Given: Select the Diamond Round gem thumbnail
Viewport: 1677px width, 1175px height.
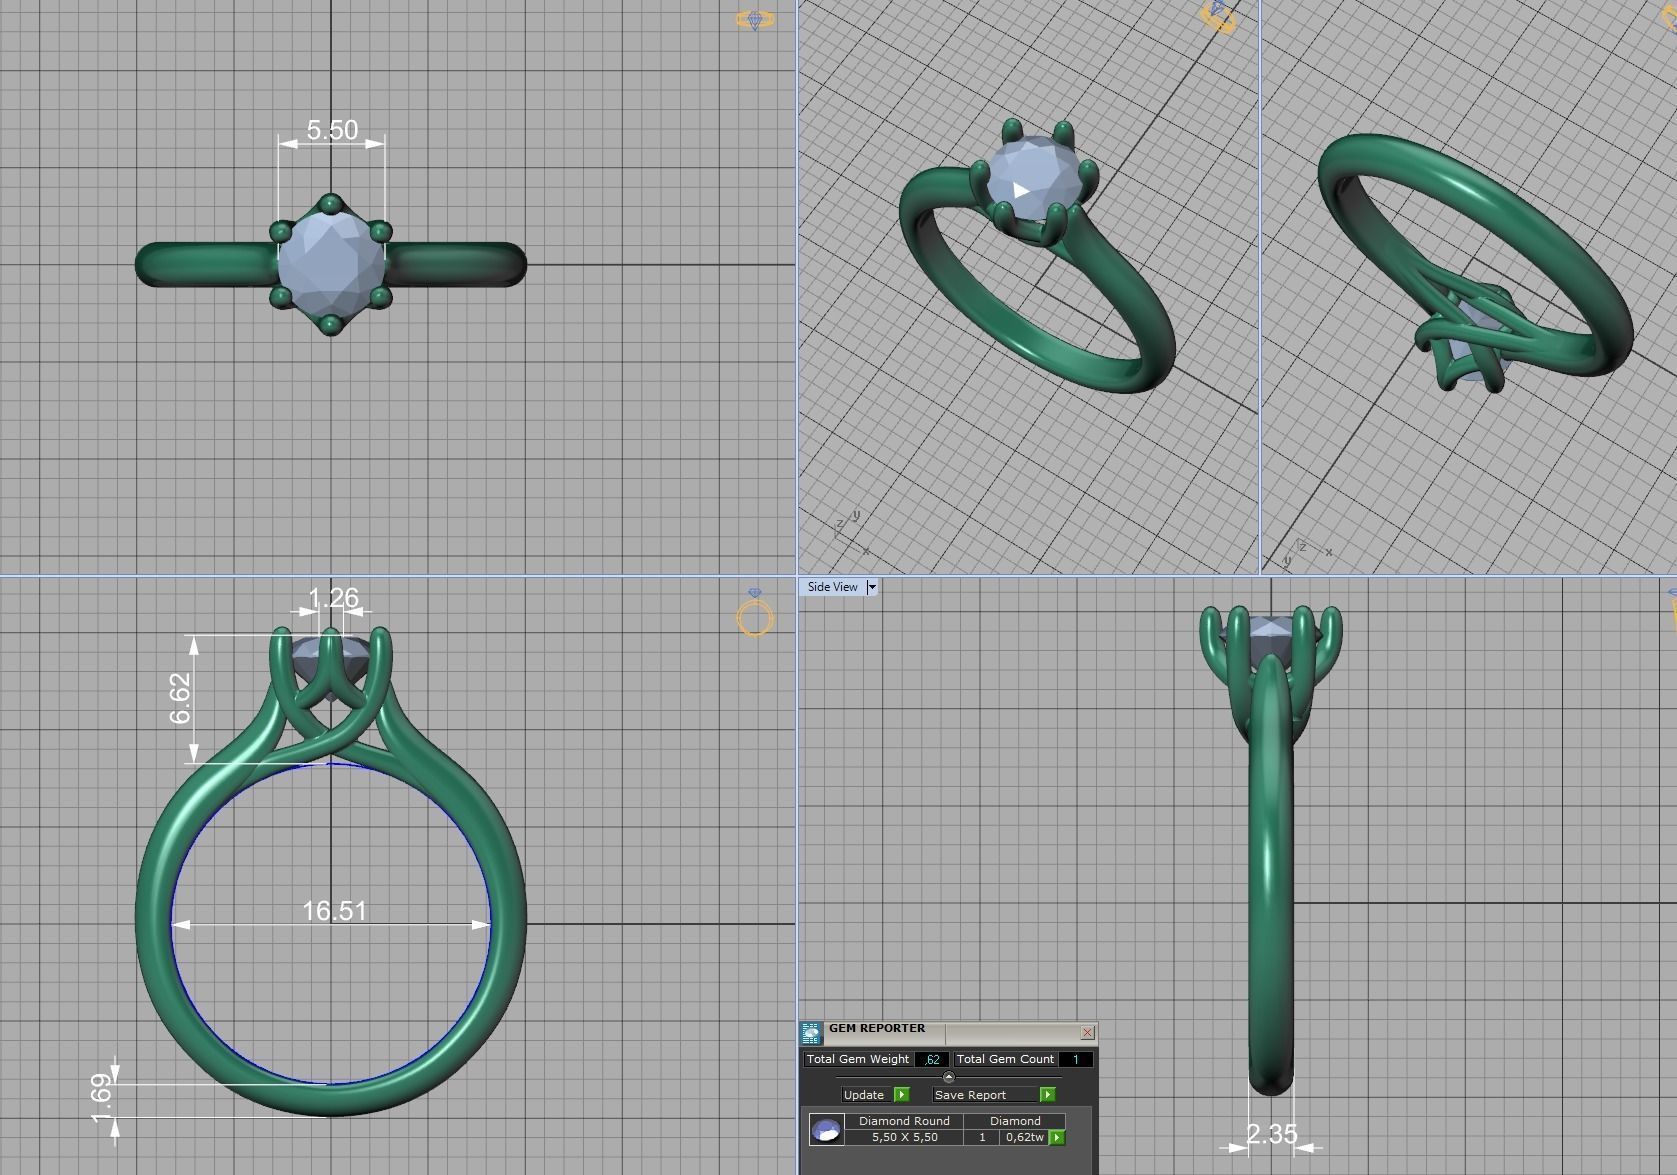Looking at the screenshot, I should pyautogui.click(x=826, y=1130).
